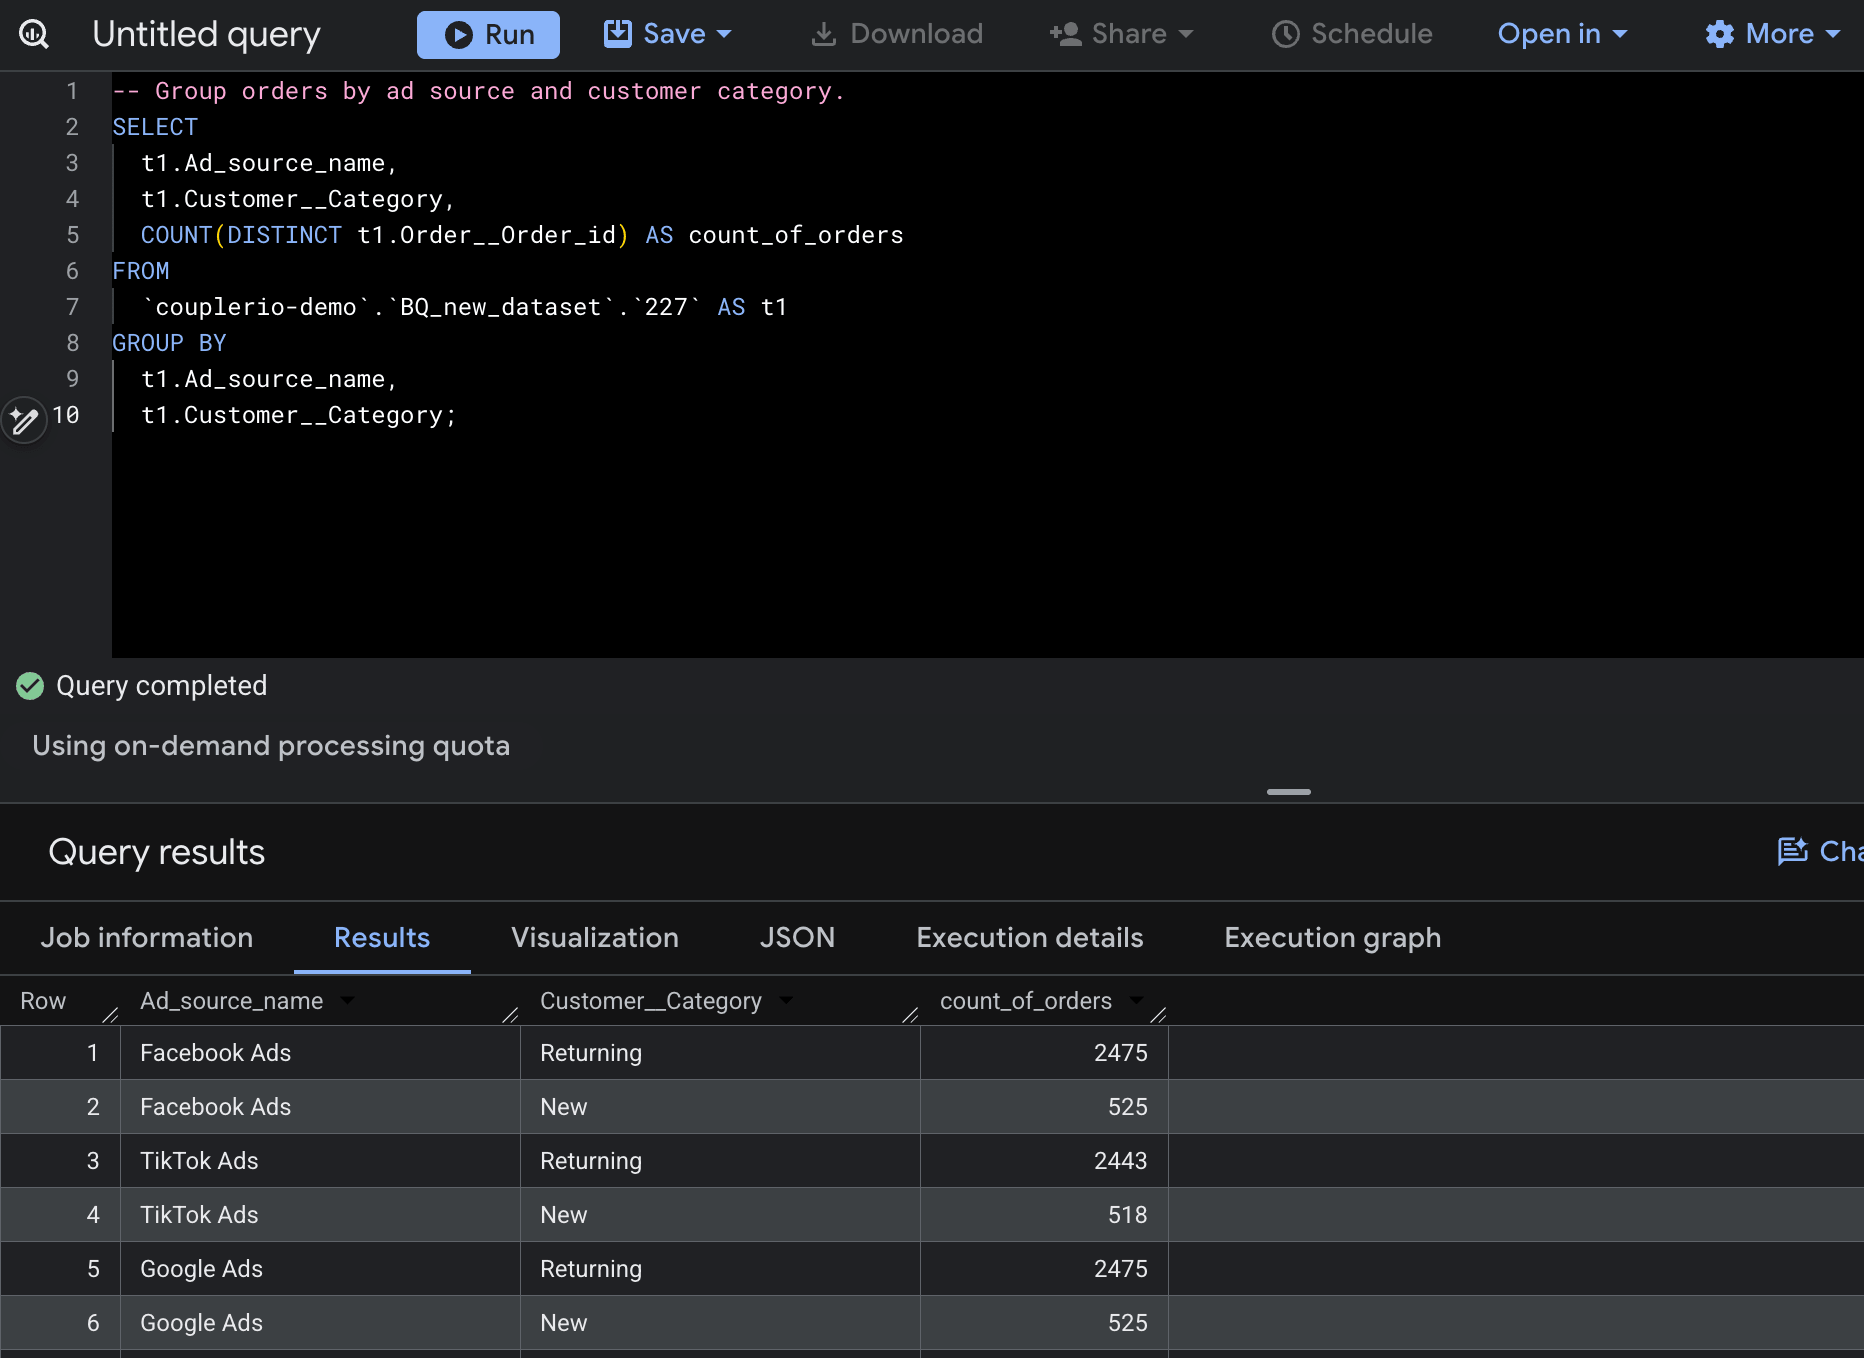View the Execution graph tab
Screen dimensions: 1864x1358
[x=1333, y=938]
